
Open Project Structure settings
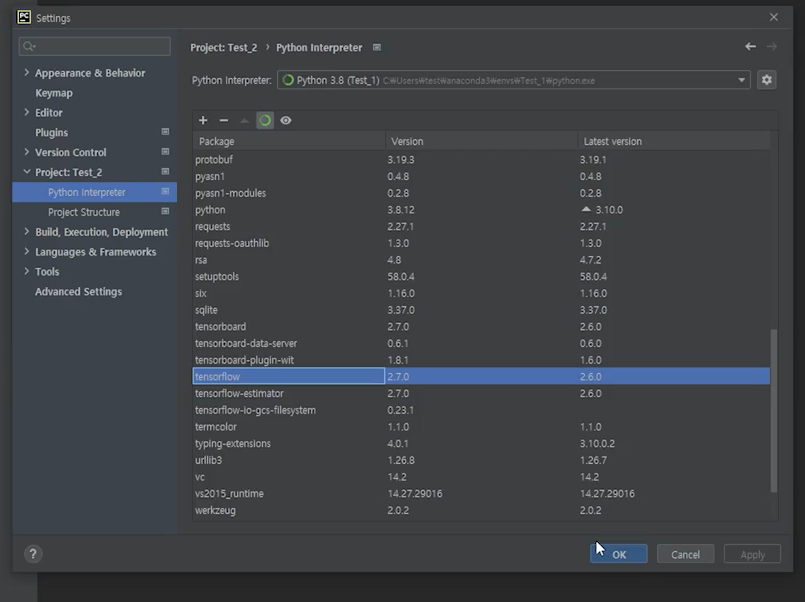[84, 212]
